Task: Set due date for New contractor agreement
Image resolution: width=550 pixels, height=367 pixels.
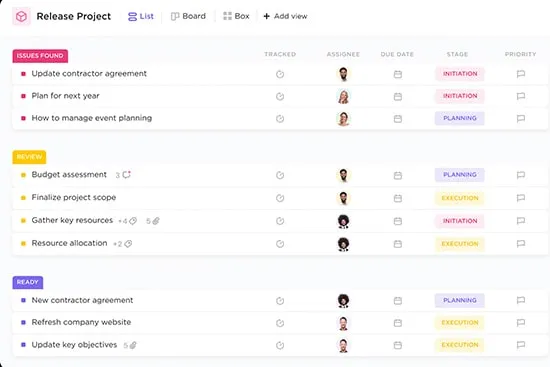Action: pos(398,301)
